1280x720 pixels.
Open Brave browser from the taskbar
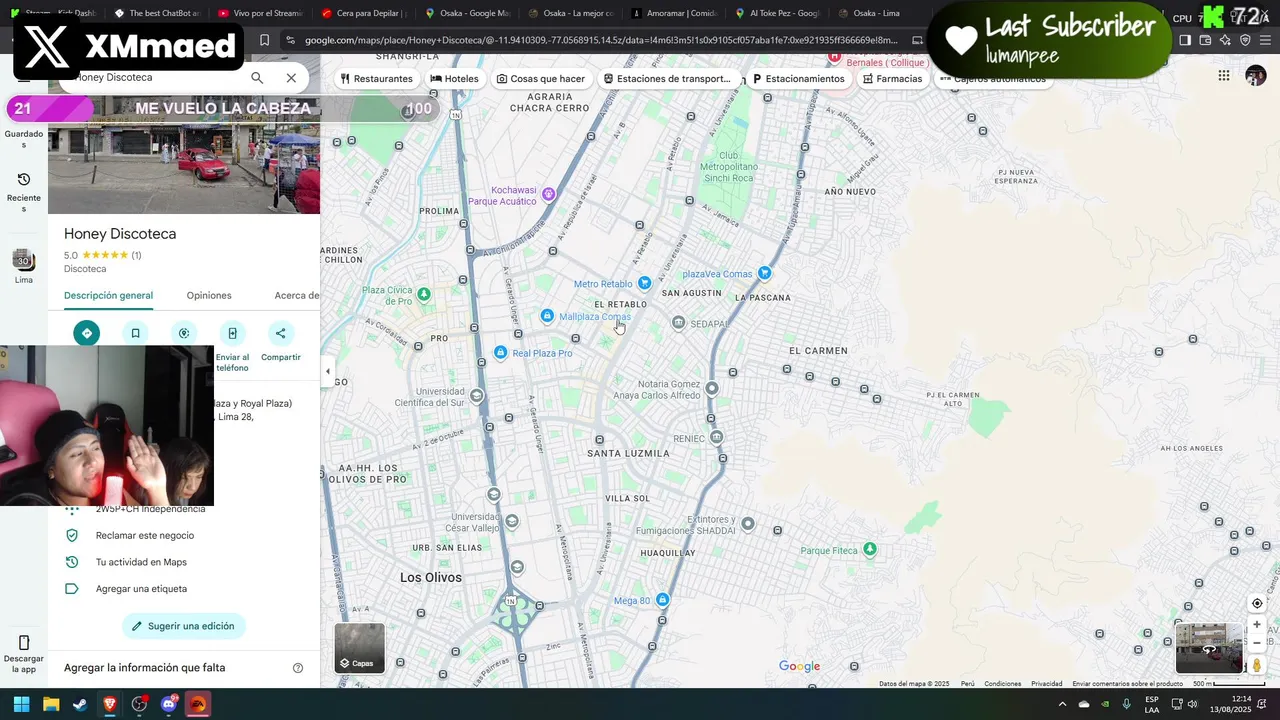coord(110,704)
